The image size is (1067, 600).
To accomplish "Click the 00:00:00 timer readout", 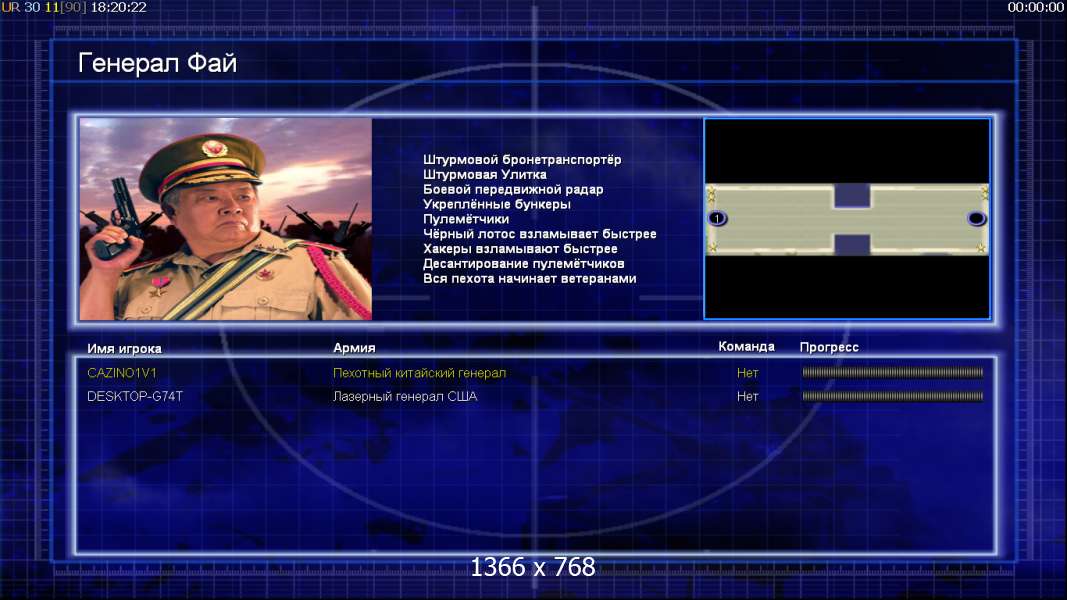I will pyautogui.click(x=1036, y=7).
